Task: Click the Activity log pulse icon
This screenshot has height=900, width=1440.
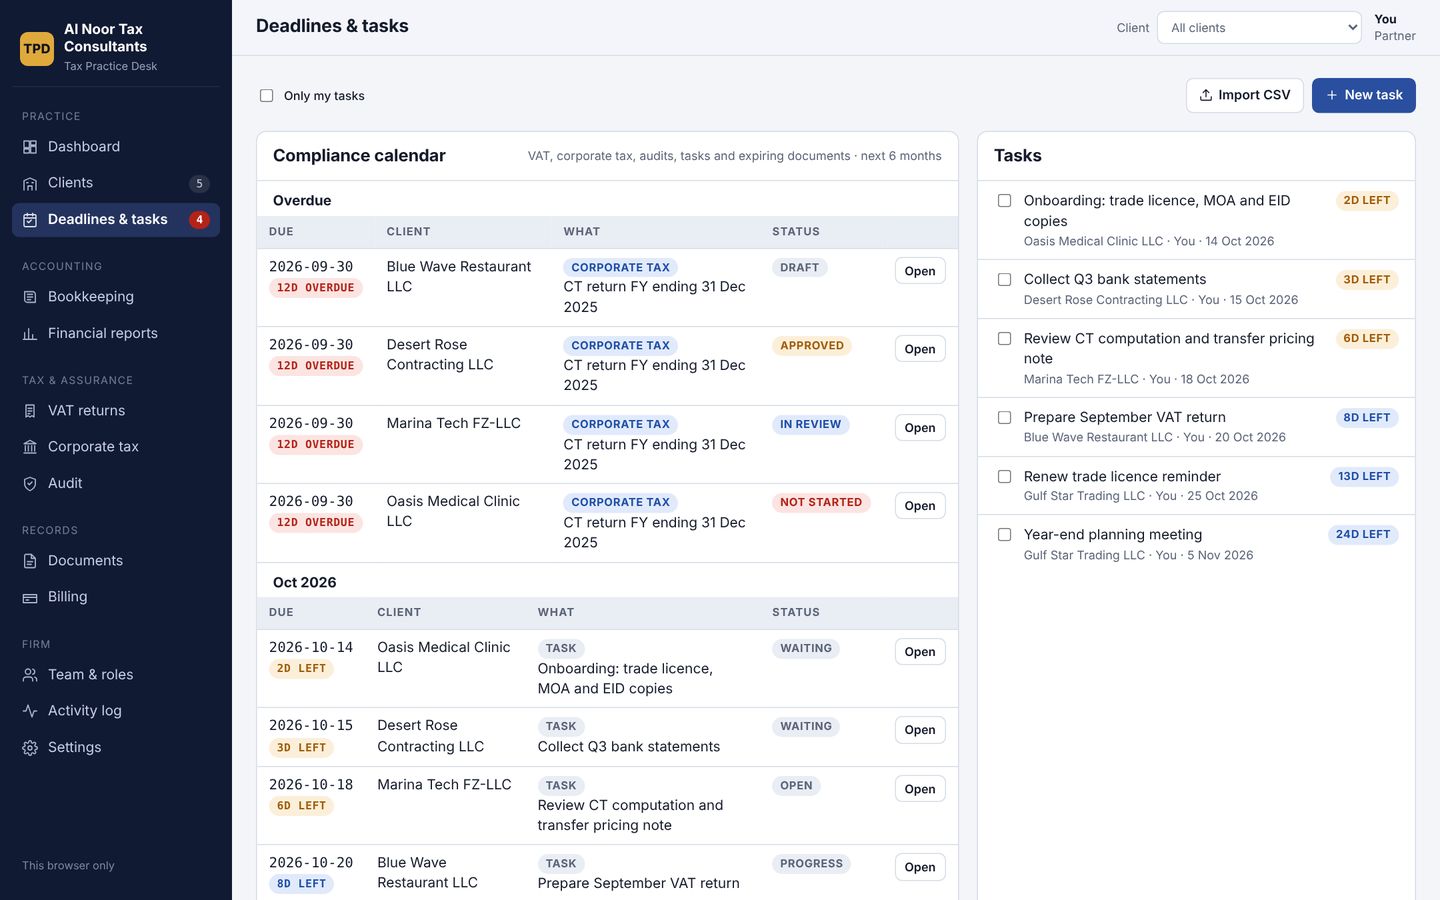Action: 30,711
